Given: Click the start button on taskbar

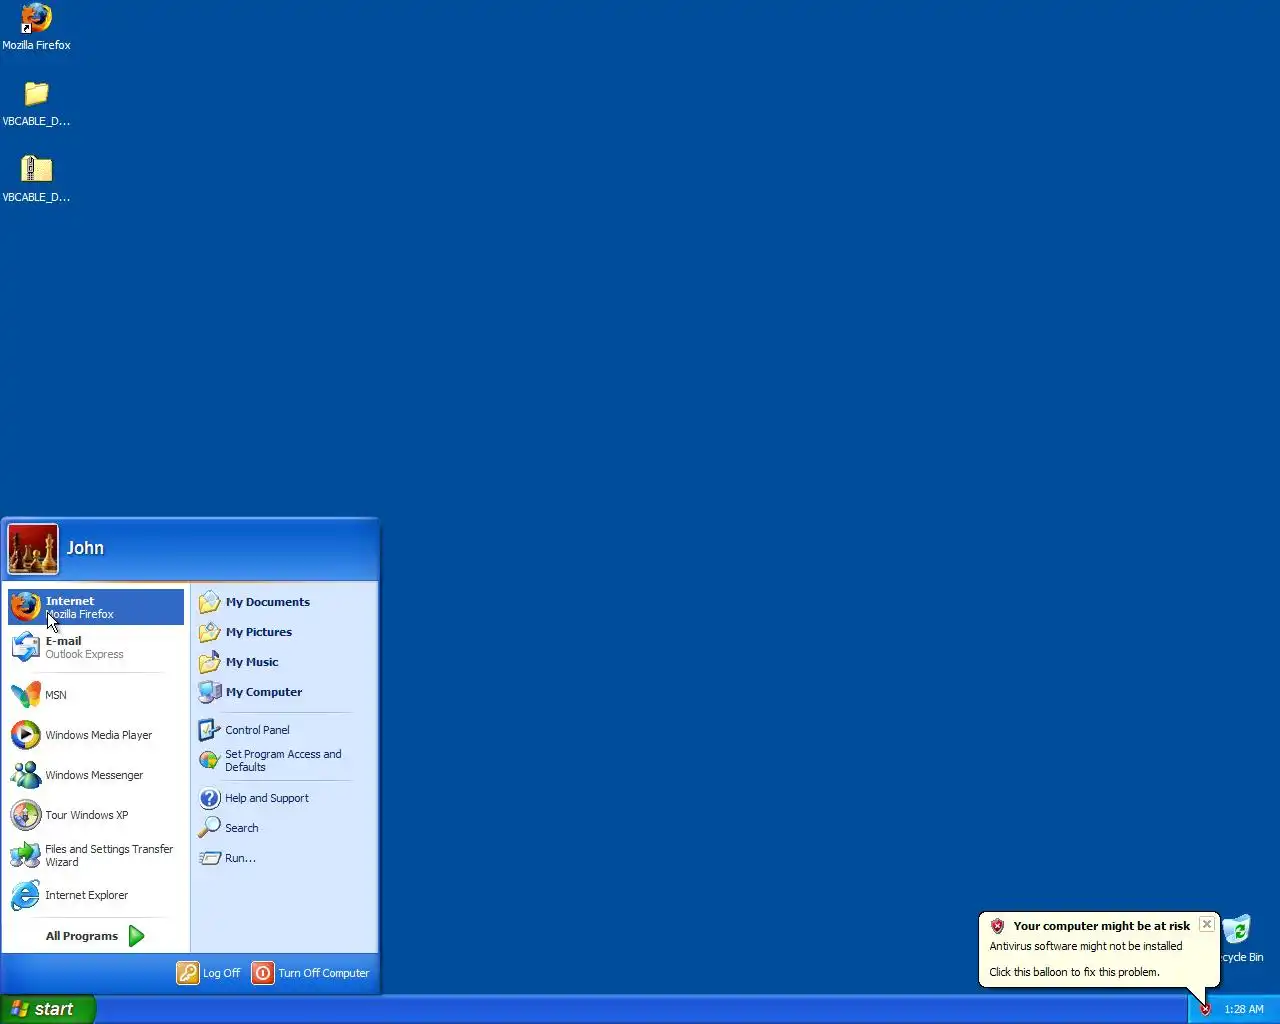Looking at the screenshot, I should [x=48, y=1009].
